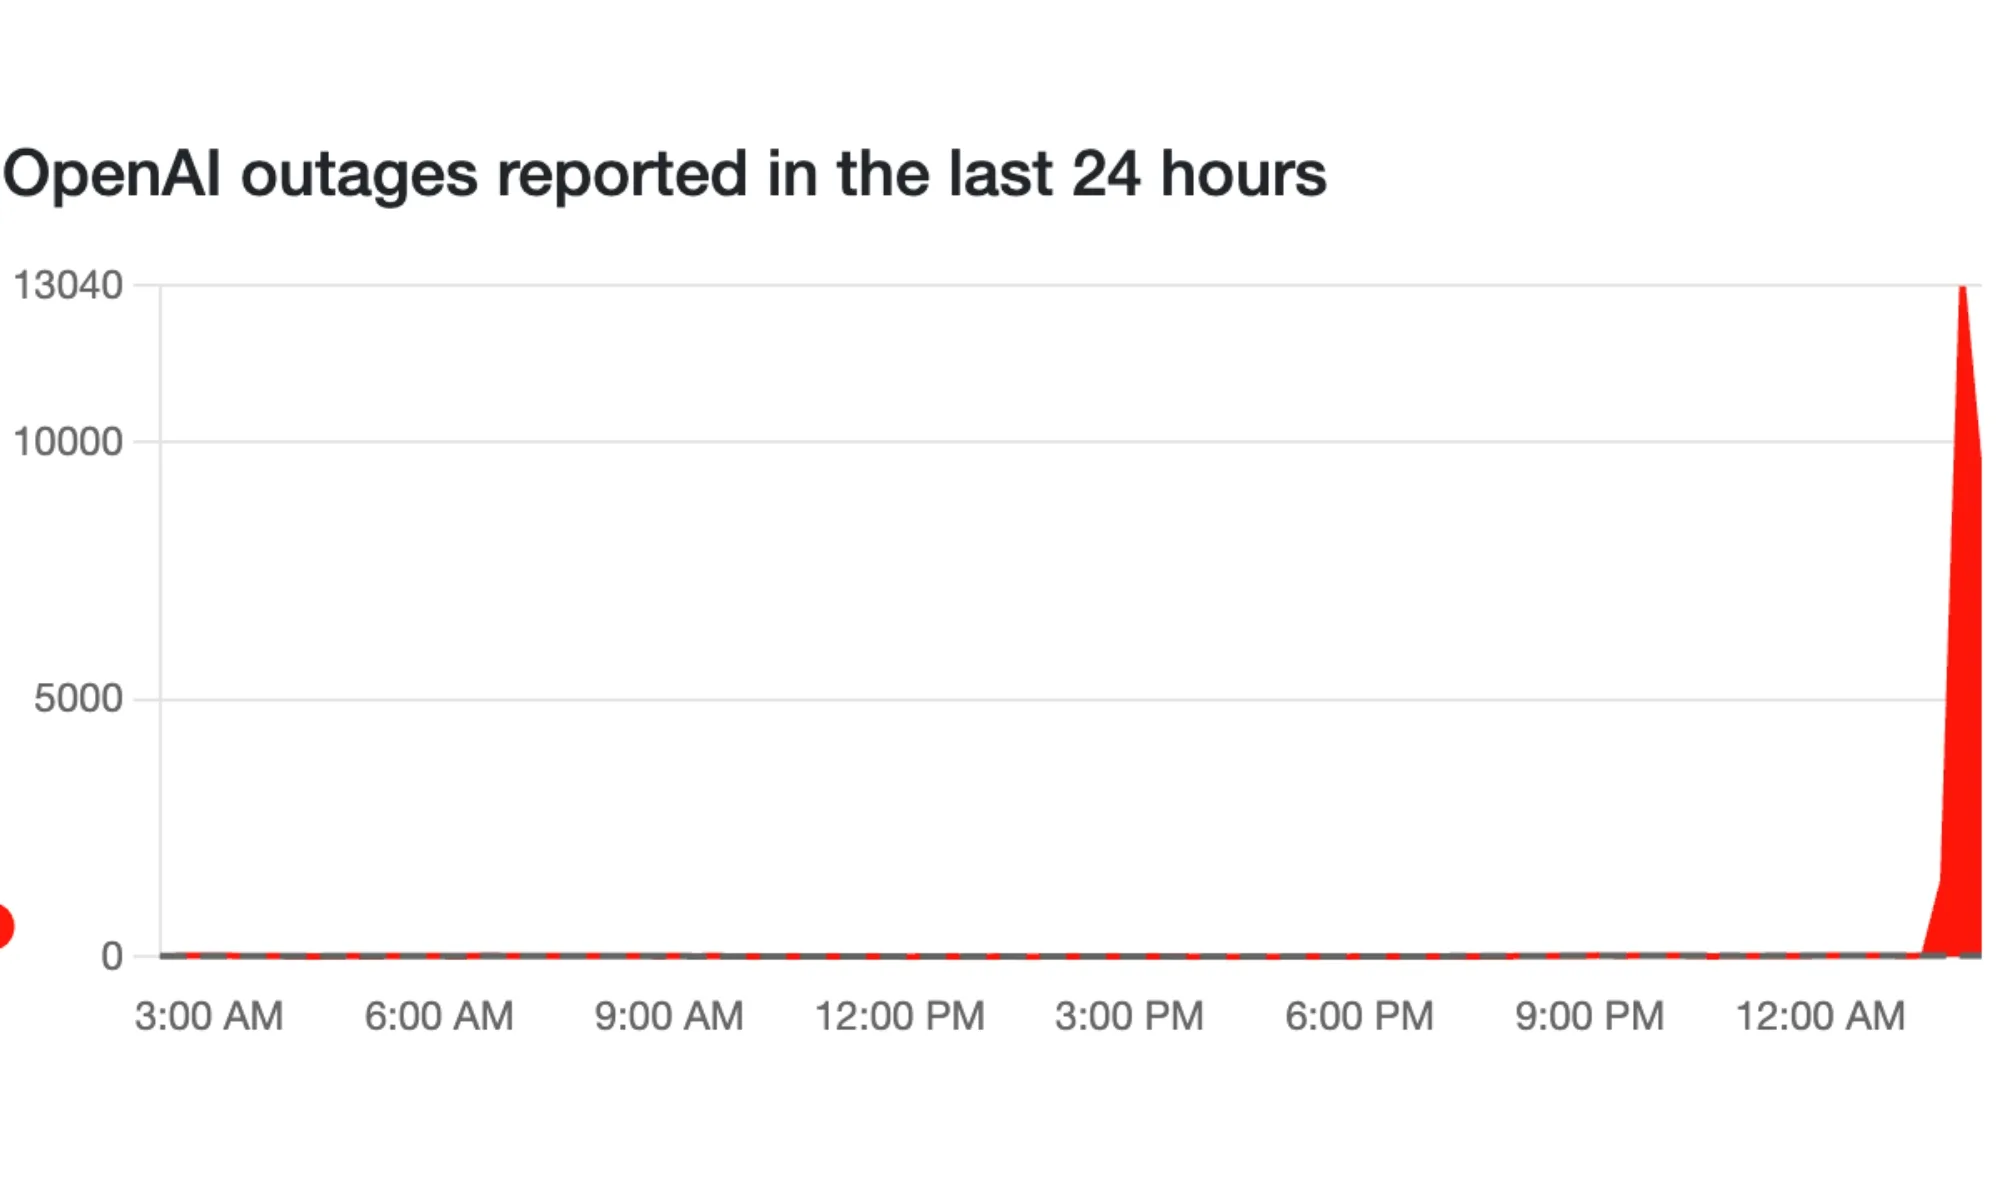
Task: Click the 10000 y-axis label
Action: pos(68,442)
